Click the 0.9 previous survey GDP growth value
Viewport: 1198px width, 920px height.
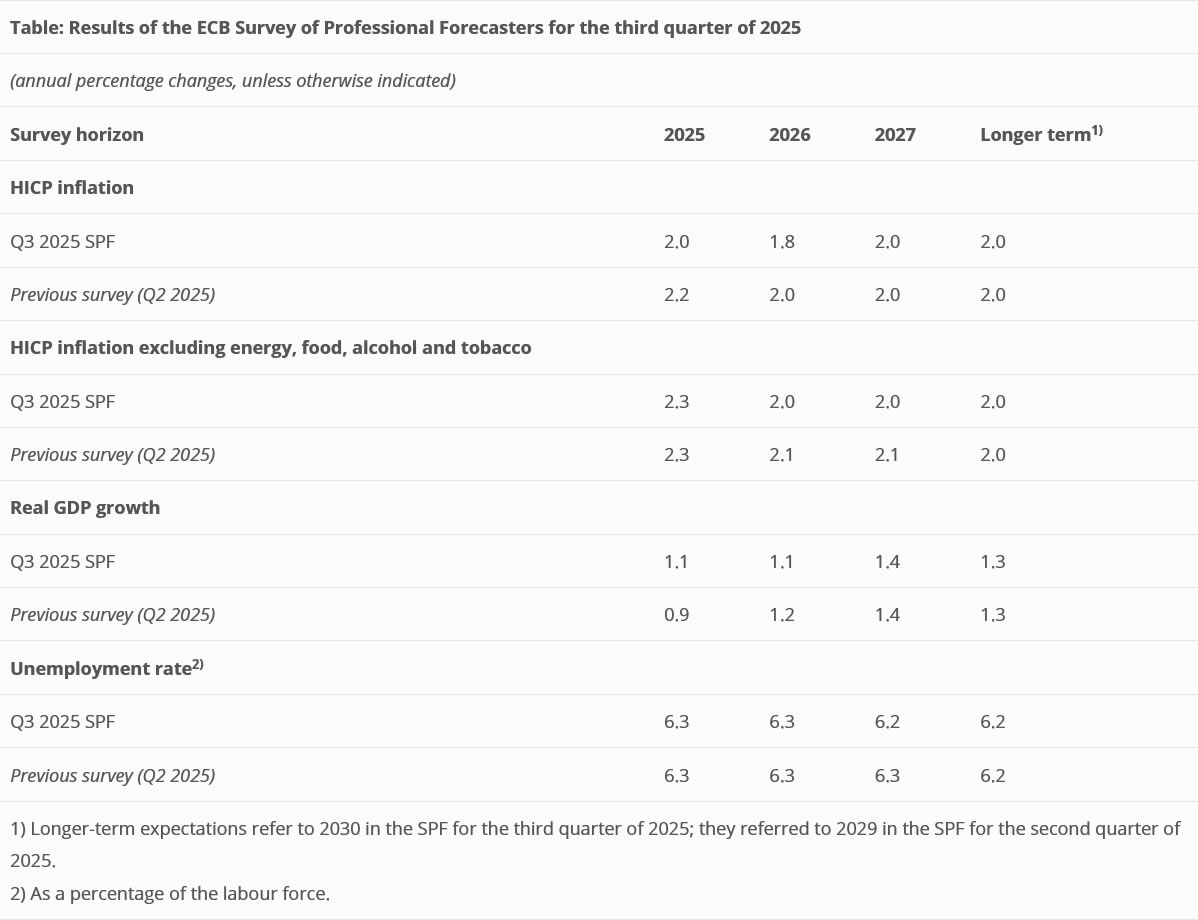point(676,615)
